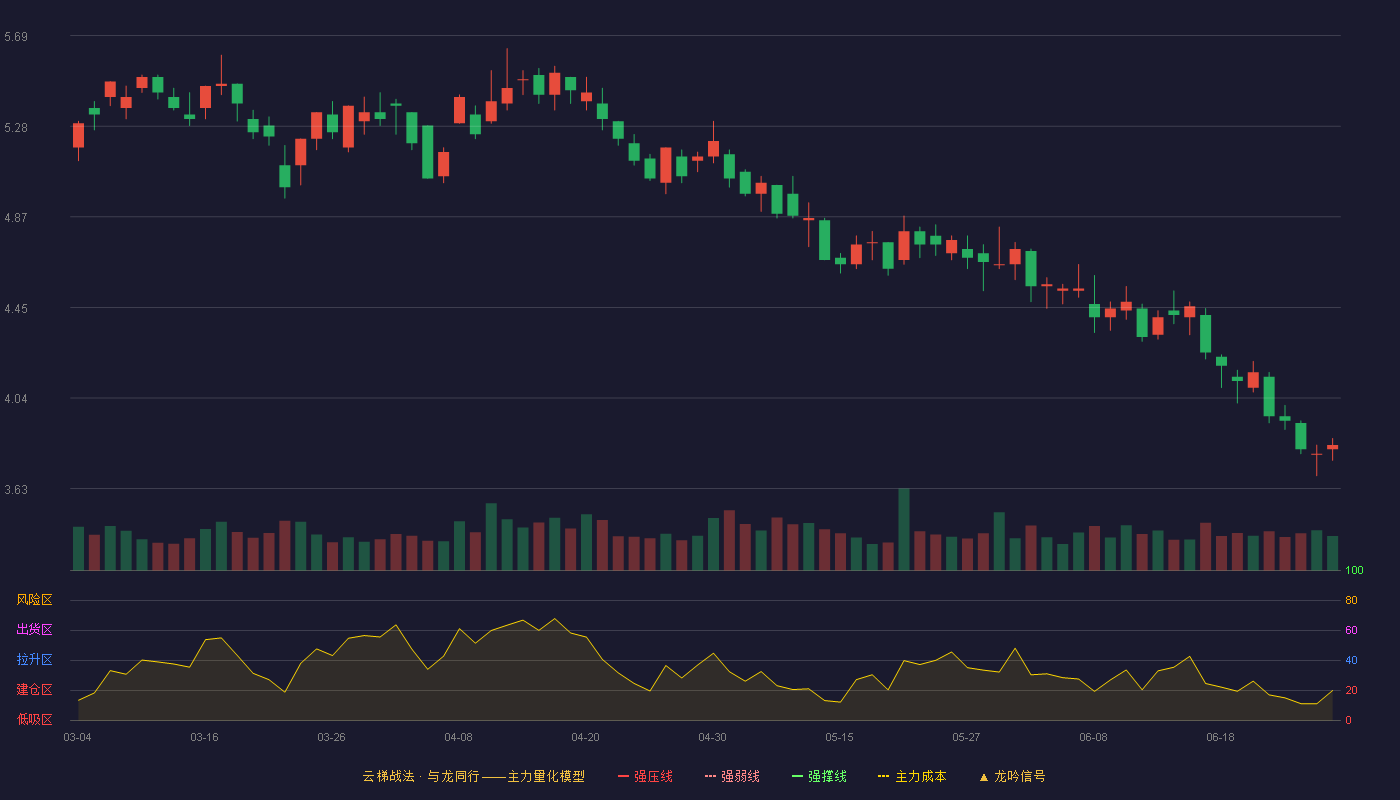Toggle the 强弱线 legend entry
1400x800 pixels.
coord(732,776)
